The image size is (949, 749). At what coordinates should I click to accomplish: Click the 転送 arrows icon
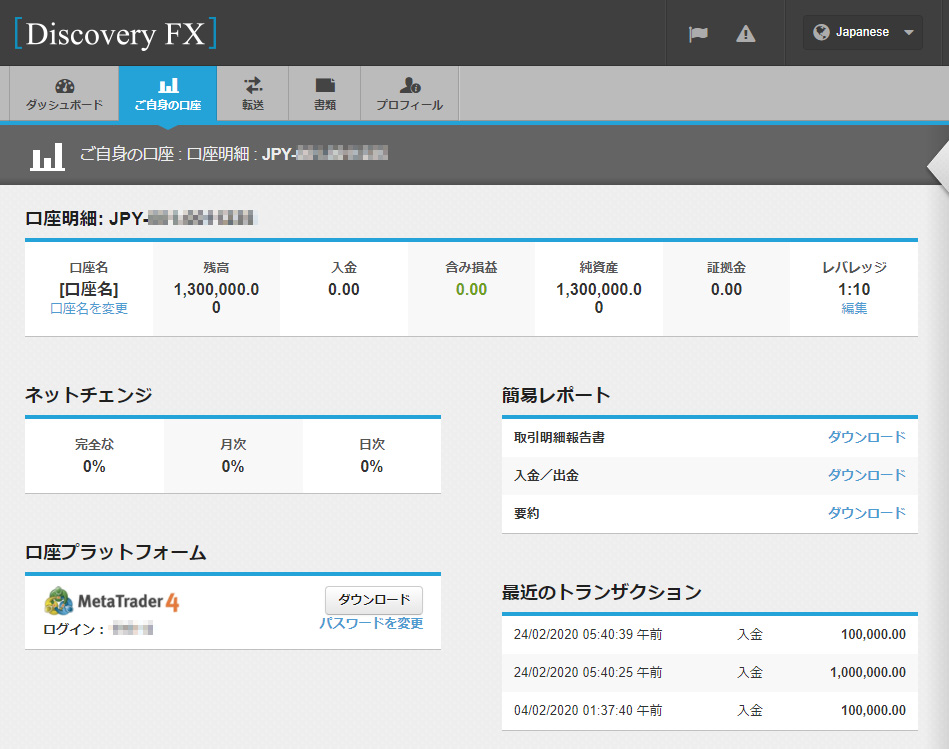(x=253, y=85)
